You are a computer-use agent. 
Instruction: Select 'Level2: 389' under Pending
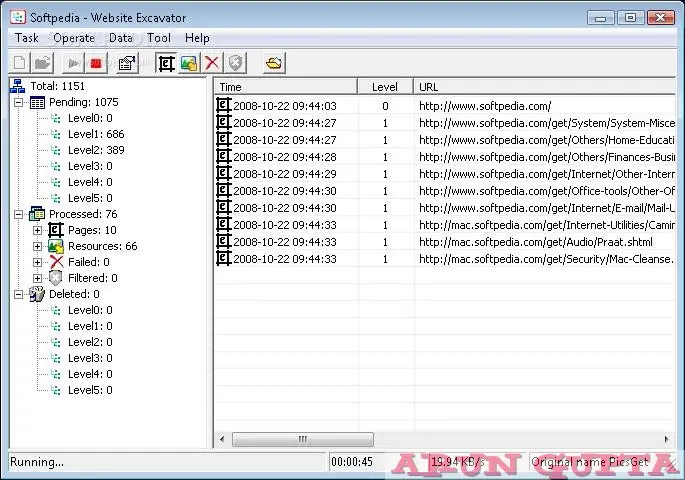[96, 150]
